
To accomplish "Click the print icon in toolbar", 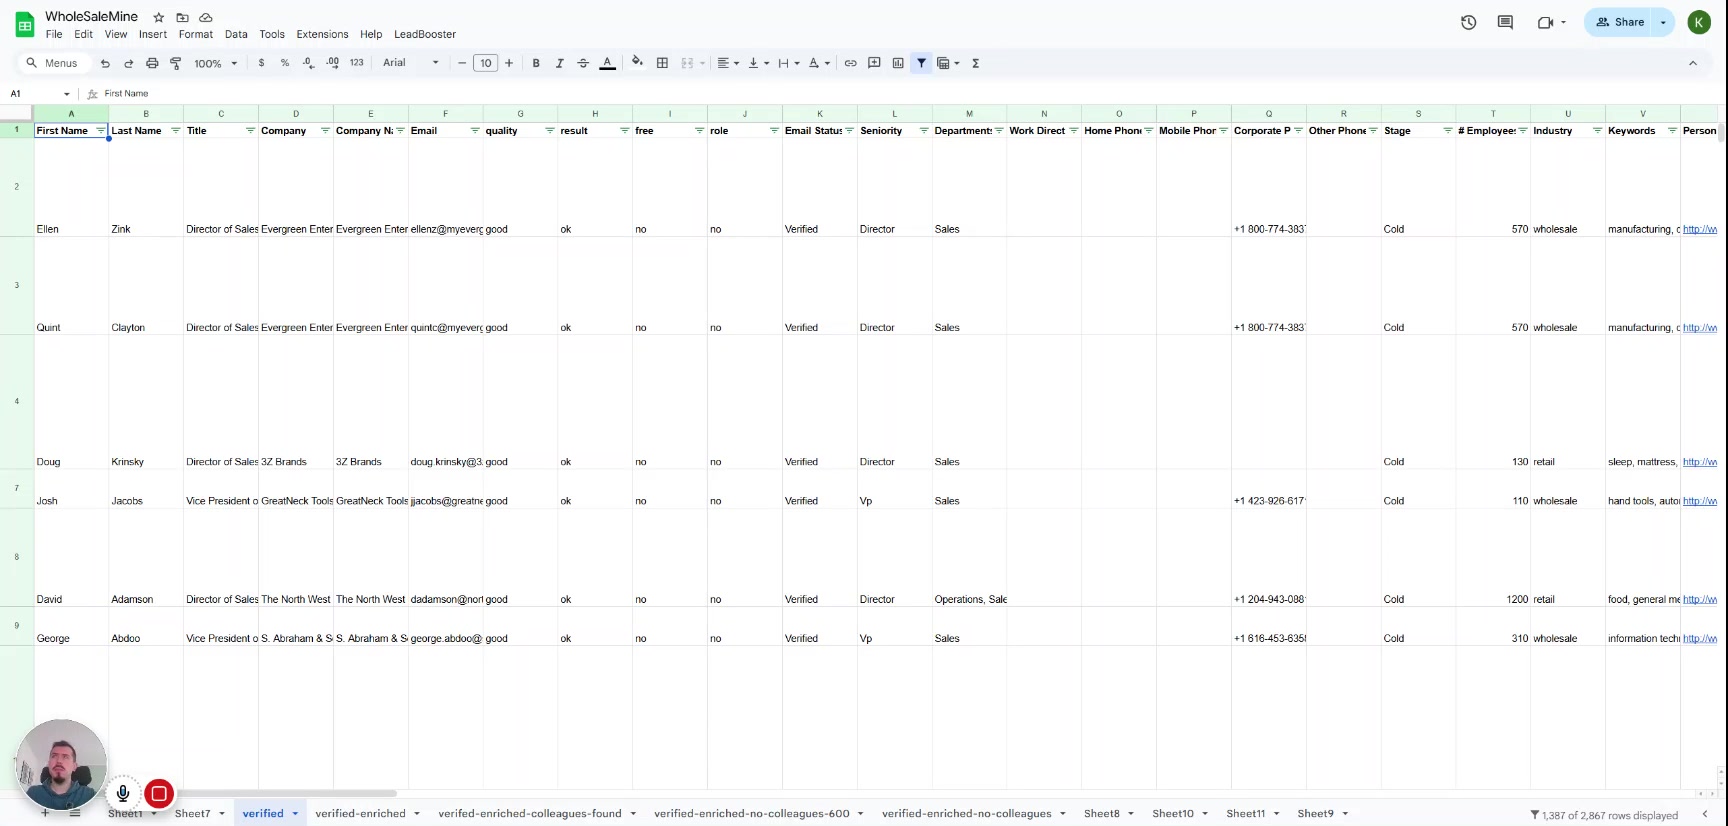I will (x=152, y=63).
